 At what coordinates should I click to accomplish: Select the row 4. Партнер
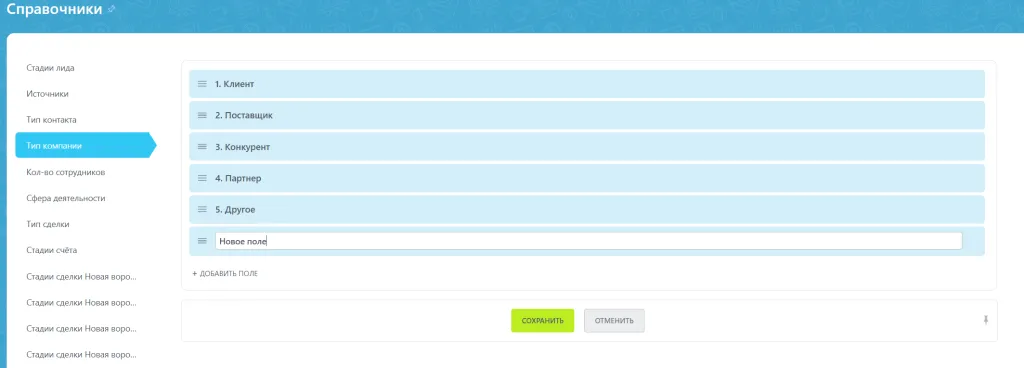click(x=587, y=178)
